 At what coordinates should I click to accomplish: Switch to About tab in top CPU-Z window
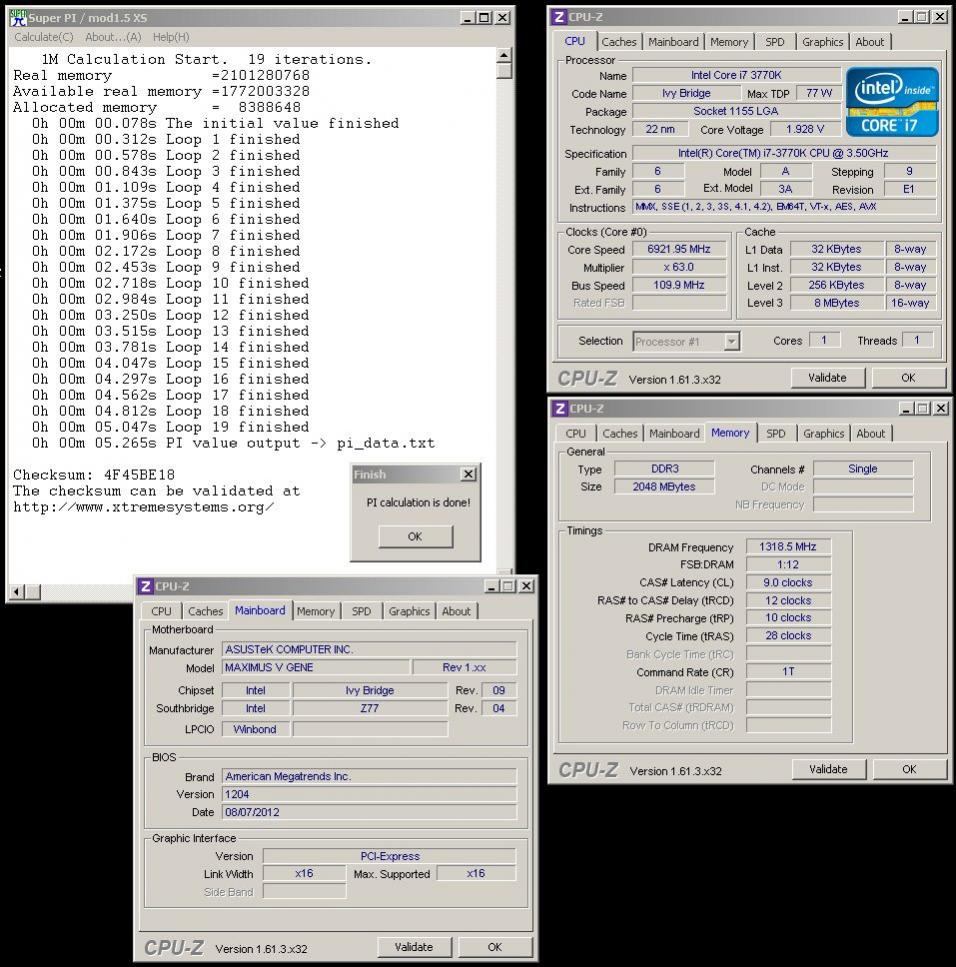(870, 42)
